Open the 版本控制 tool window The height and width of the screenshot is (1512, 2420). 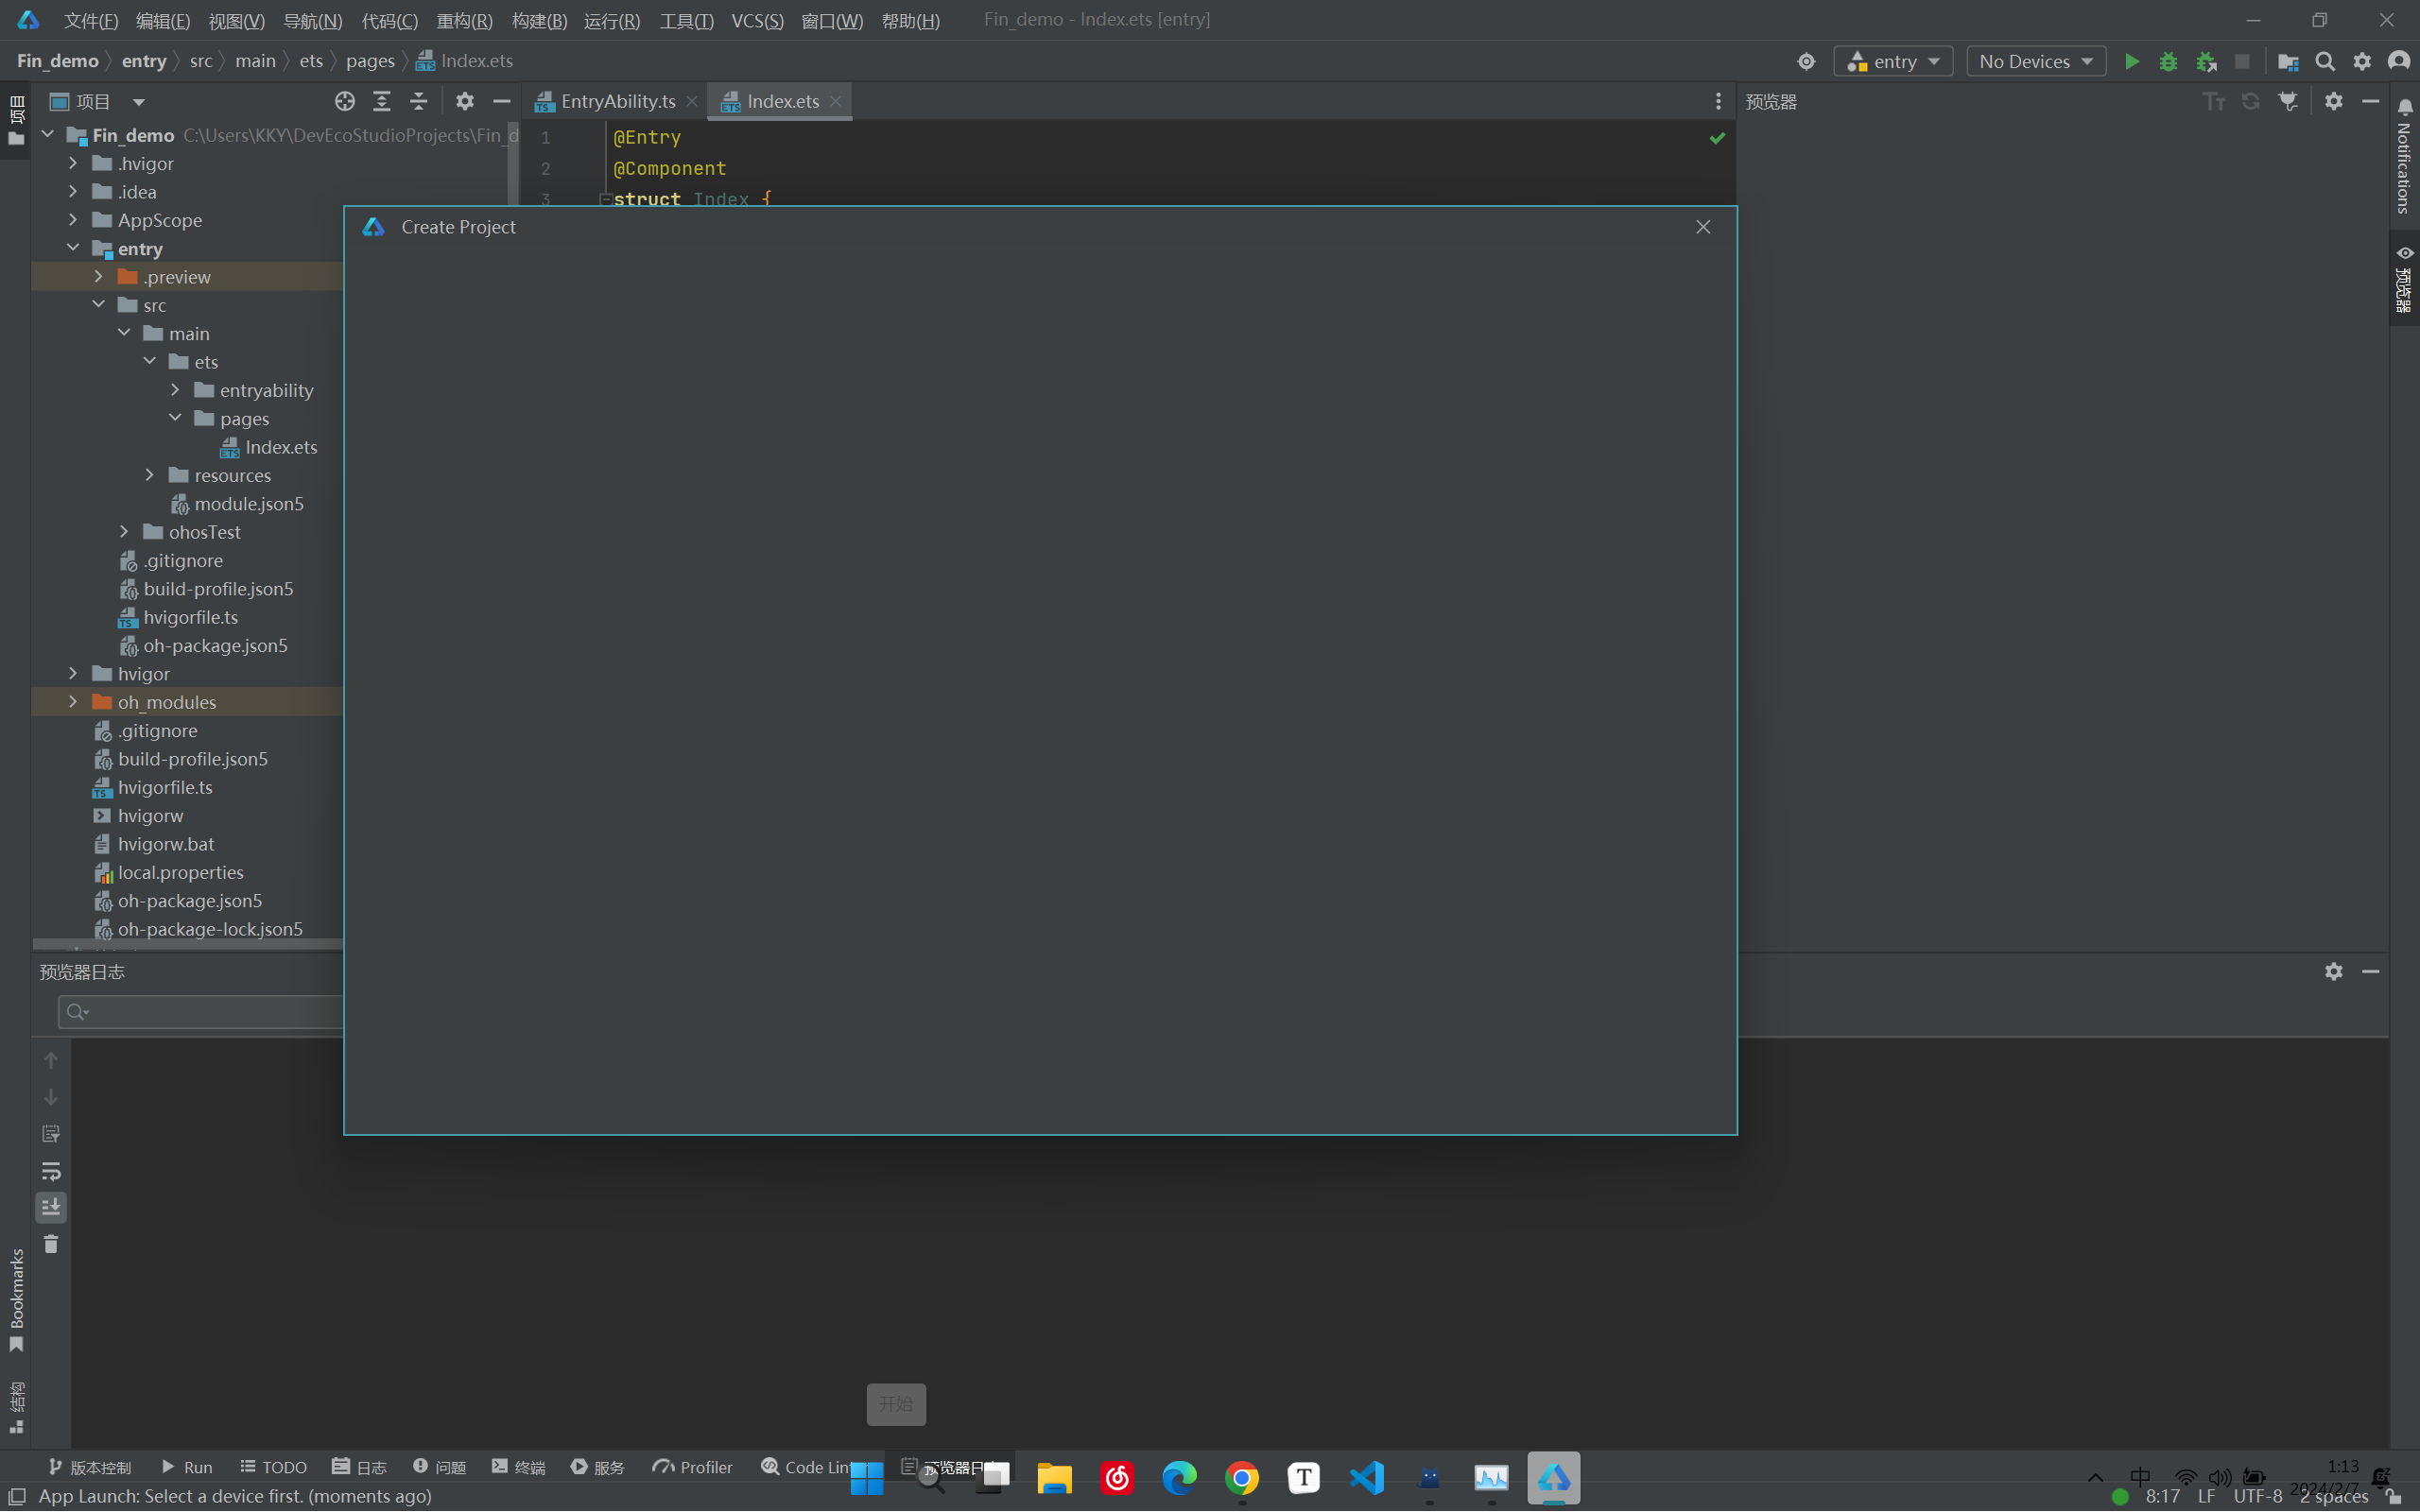(89, 1467)
